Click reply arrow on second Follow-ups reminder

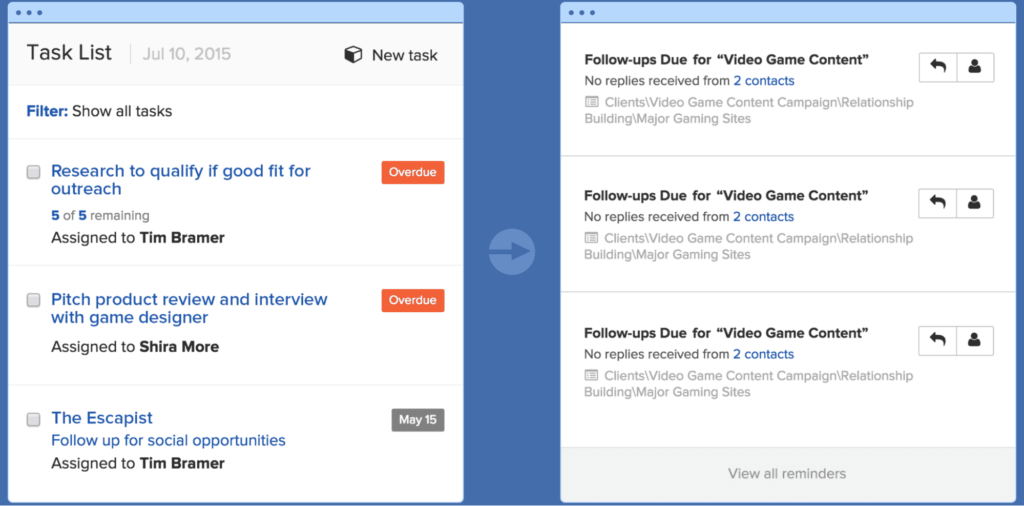click(x=938, y=203)
